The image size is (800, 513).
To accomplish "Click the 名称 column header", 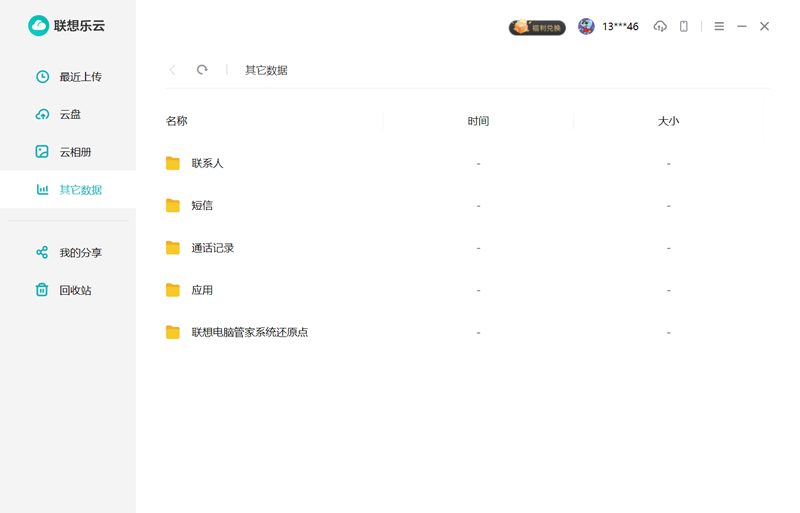I will [177, 121].
